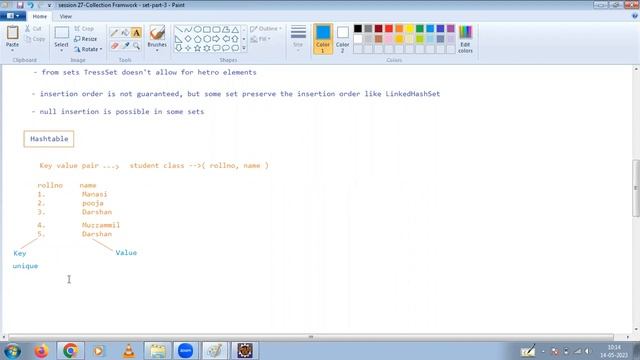
Task: Choose the Right triangle shape
Action: 179,39
